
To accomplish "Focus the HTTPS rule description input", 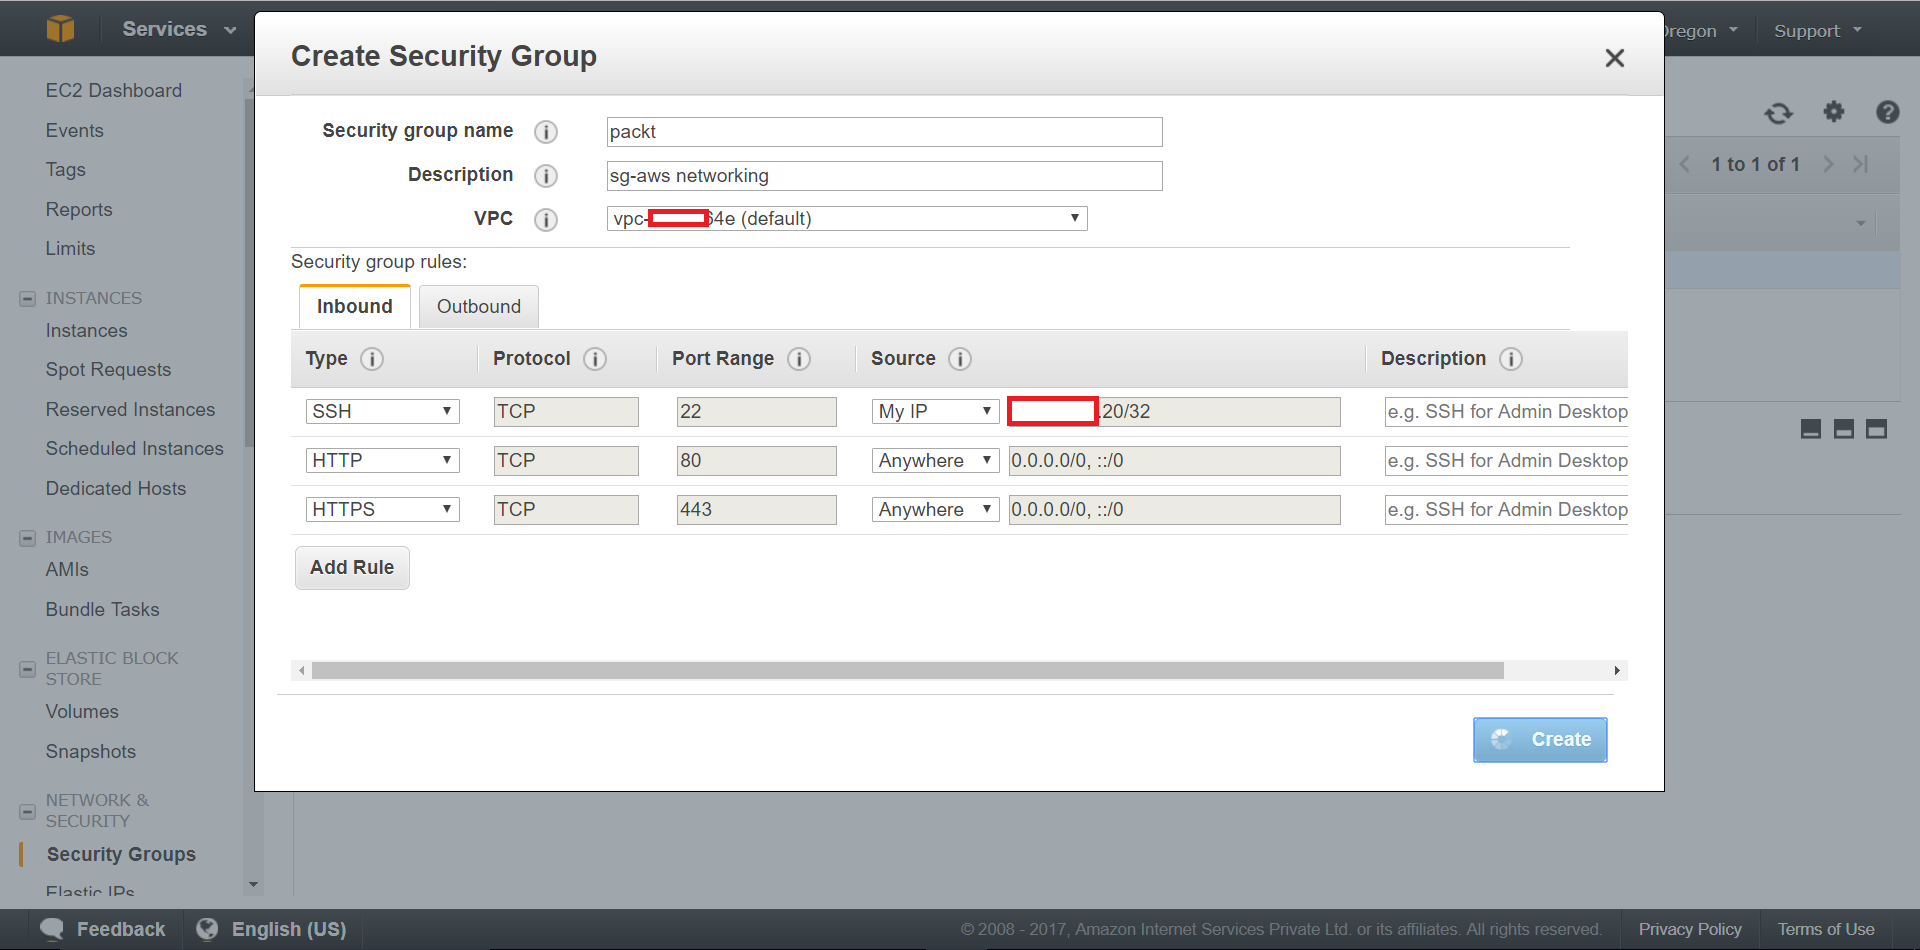I will [1506, 509].
